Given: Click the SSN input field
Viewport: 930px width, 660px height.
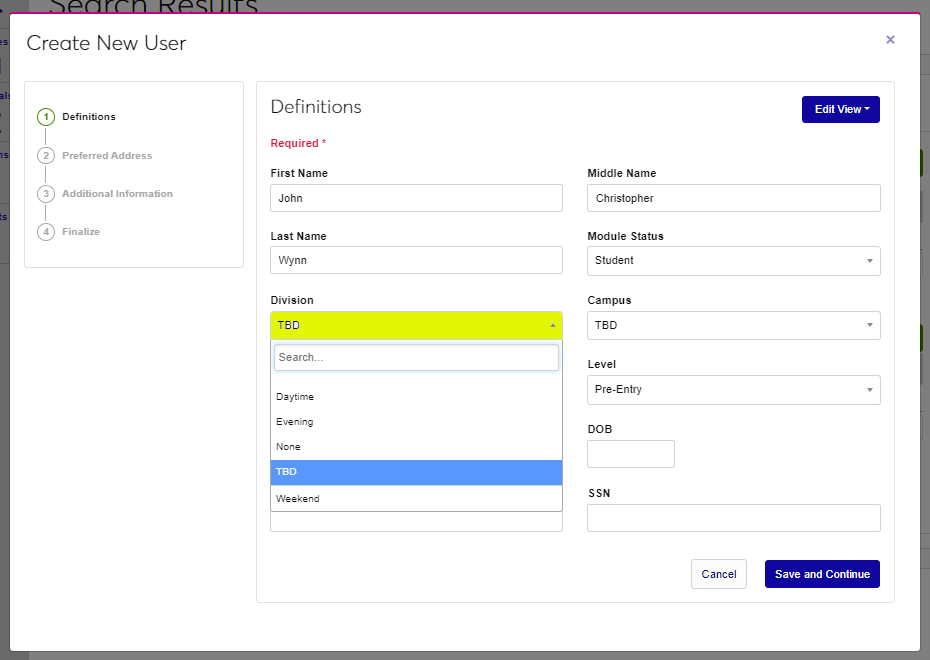Looking at the screenshot, I should (x=733, y=518).
